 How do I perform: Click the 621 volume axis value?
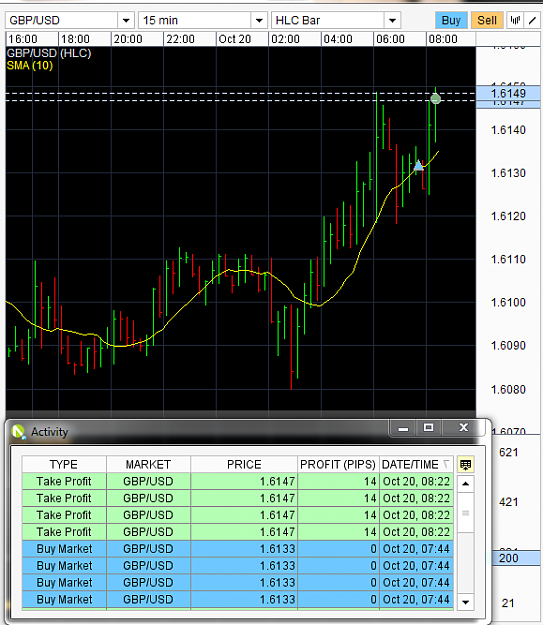pyautogui.click(x=509, y=452)
